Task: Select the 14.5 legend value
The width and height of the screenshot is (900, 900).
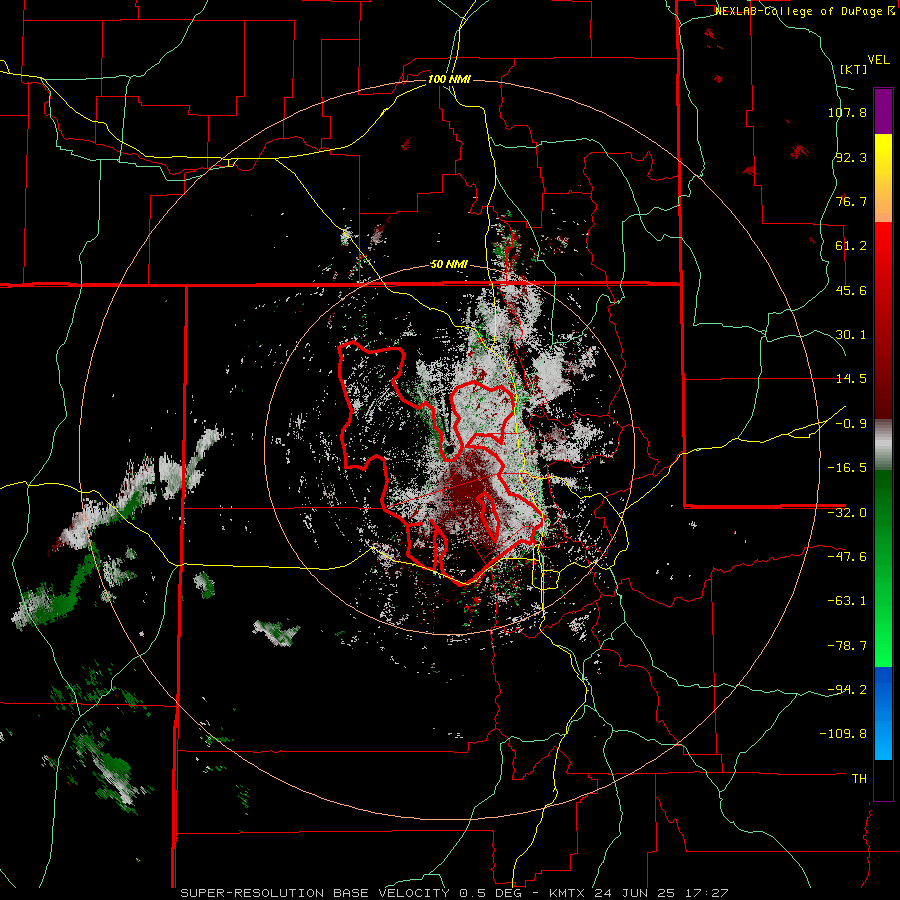Action: (x=851, y=379)
